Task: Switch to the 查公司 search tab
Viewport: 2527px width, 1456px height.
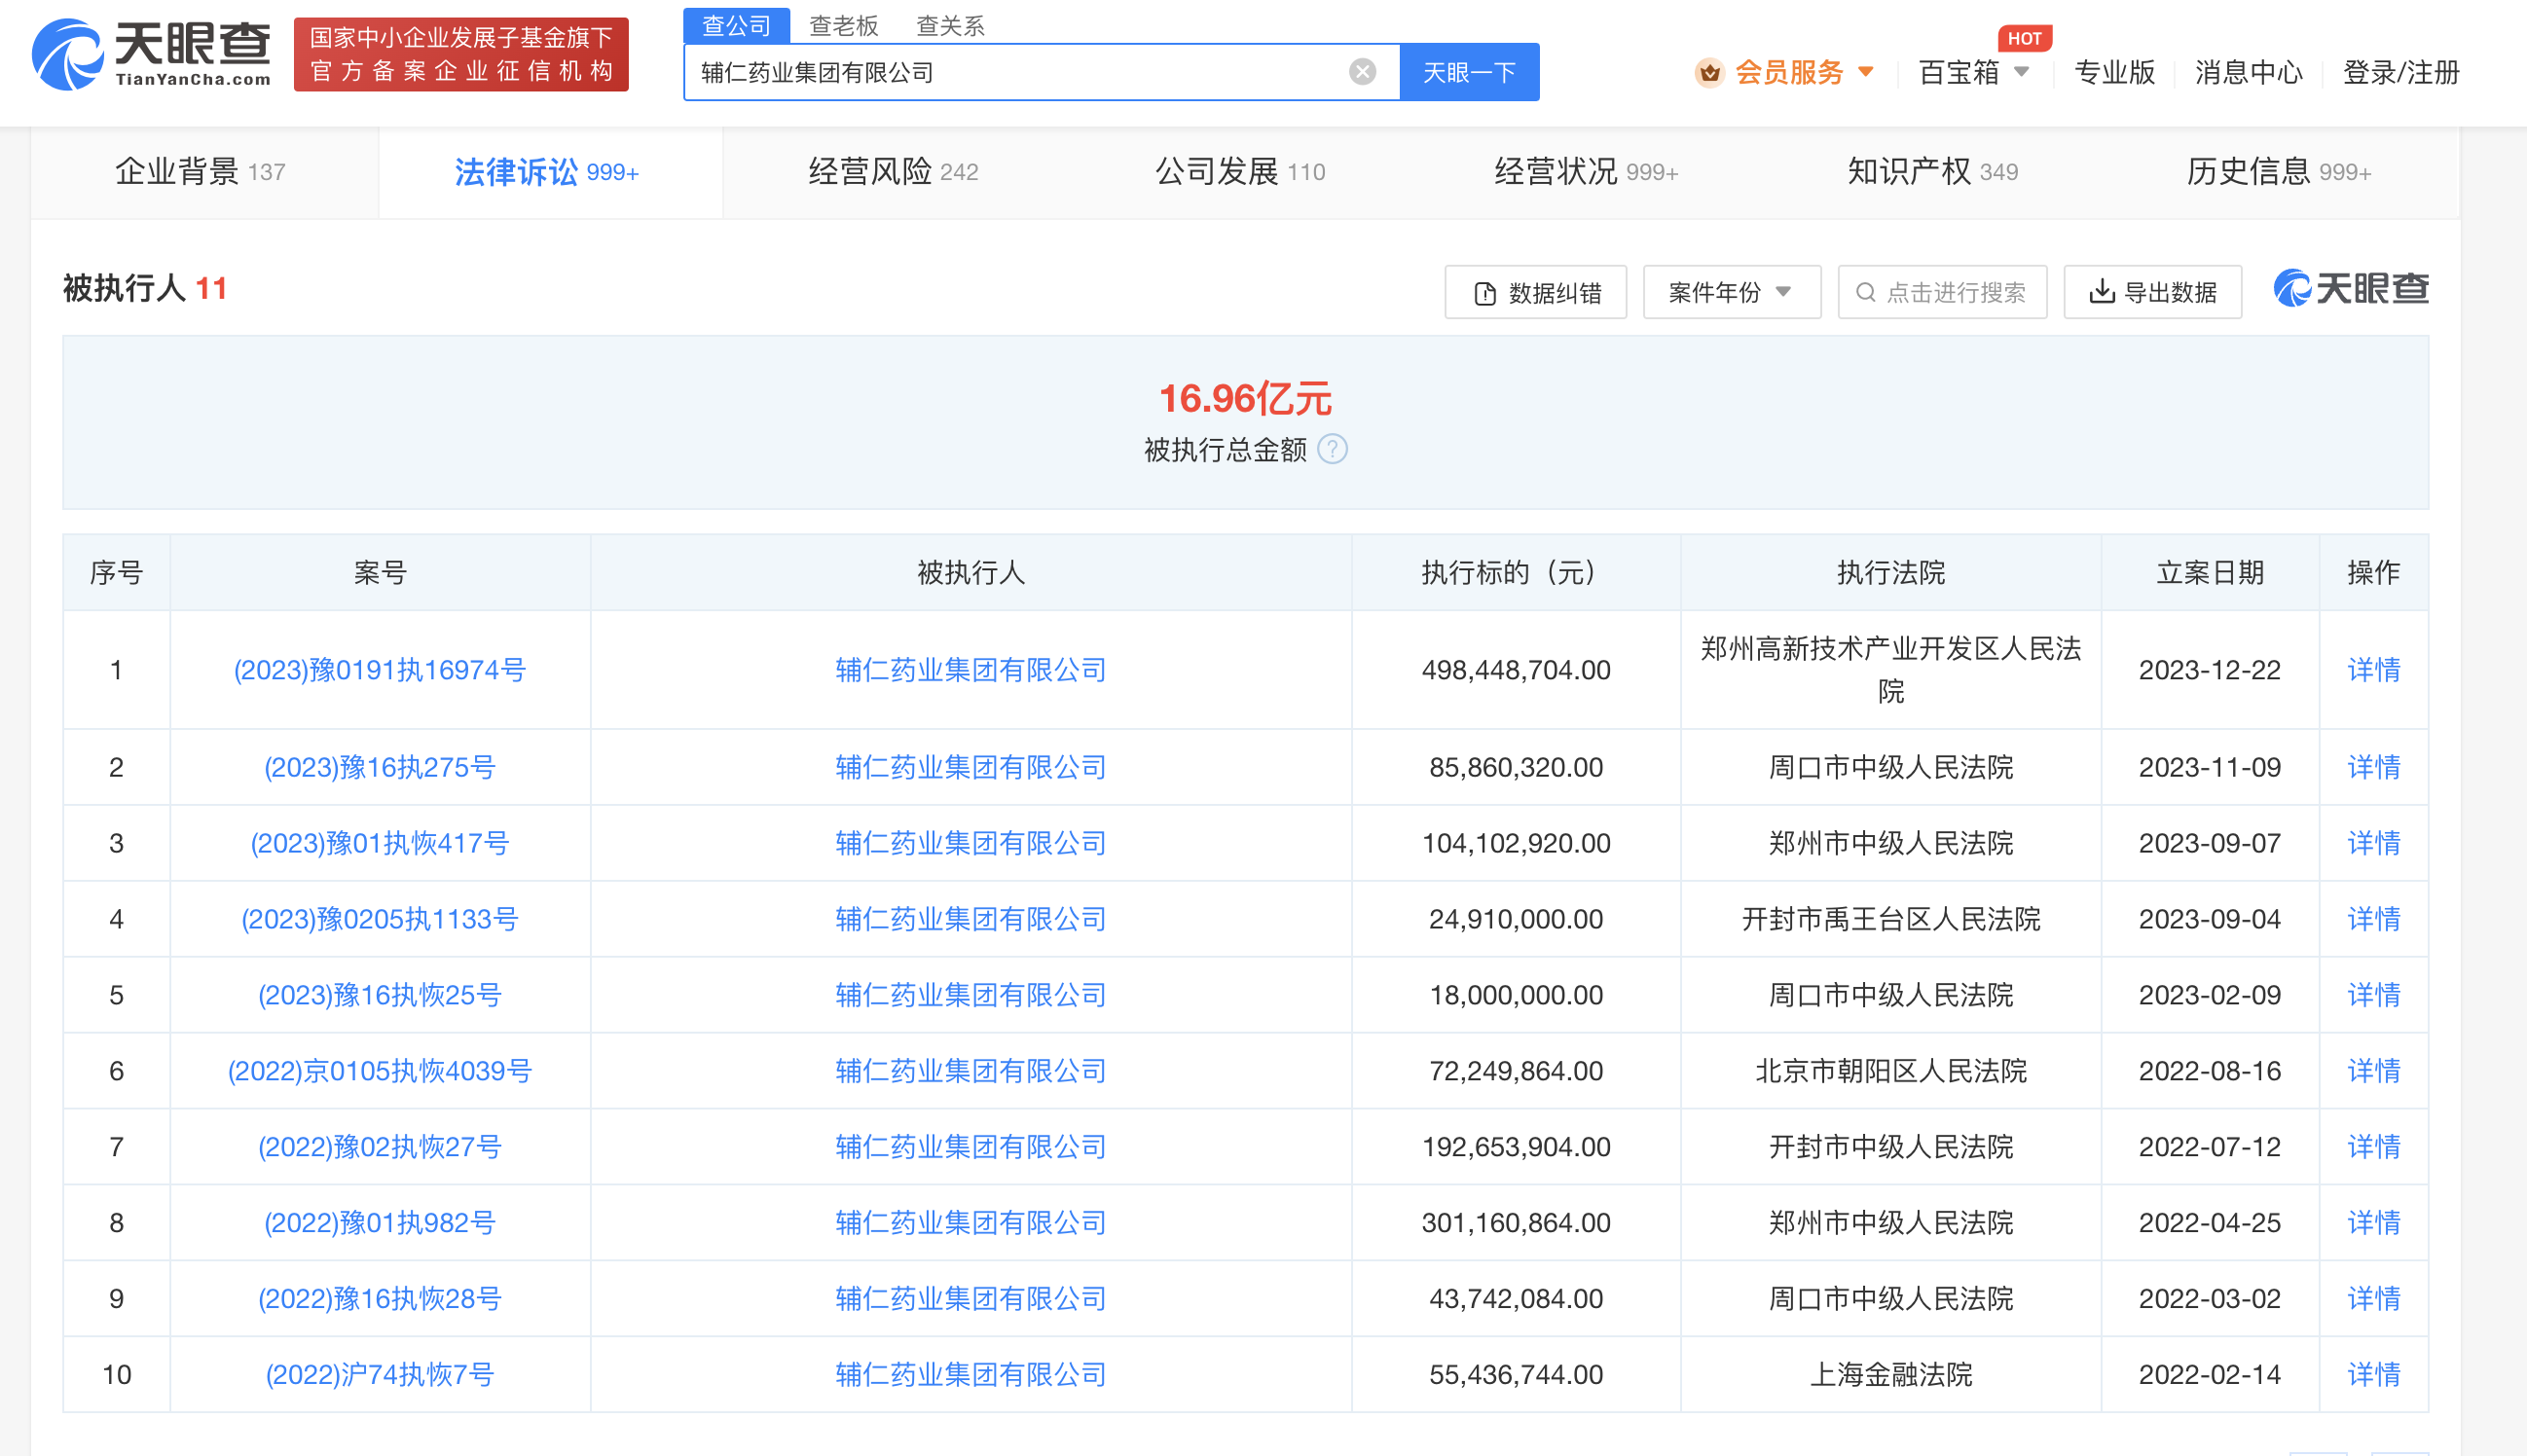Action: (736, 25)
